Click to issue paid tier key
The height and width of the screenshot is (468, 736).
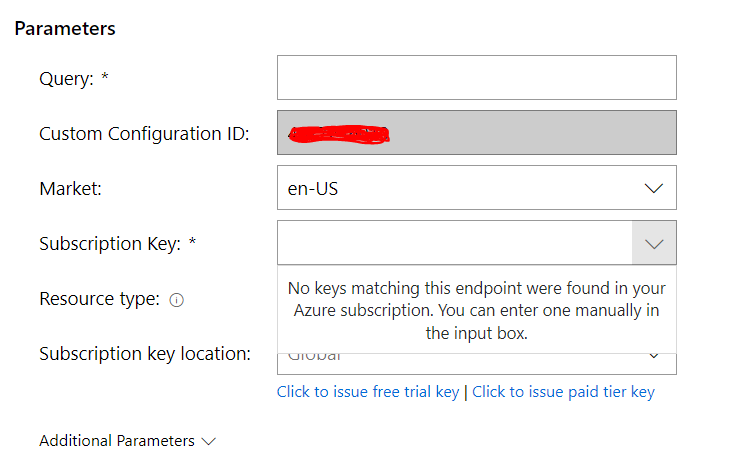coord(563,391)
